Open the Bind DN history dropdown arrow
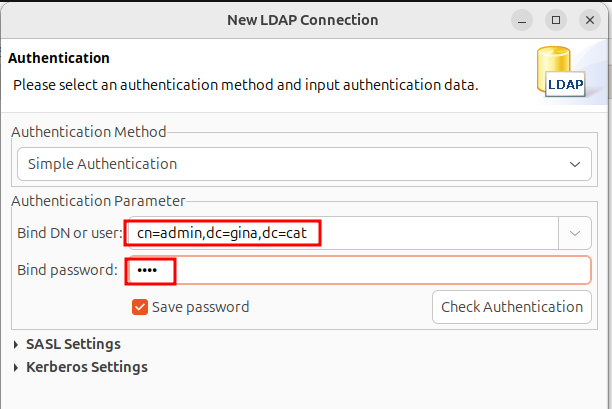Screen dimensions: 612x409 [x=575, y=233]
